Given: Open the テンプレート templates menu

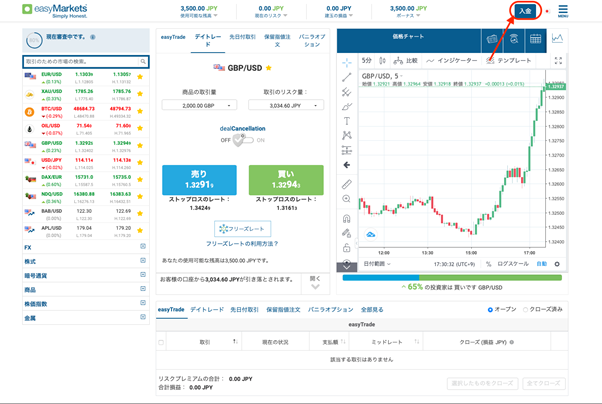Looking at the screenshot, I should point(509,61).
